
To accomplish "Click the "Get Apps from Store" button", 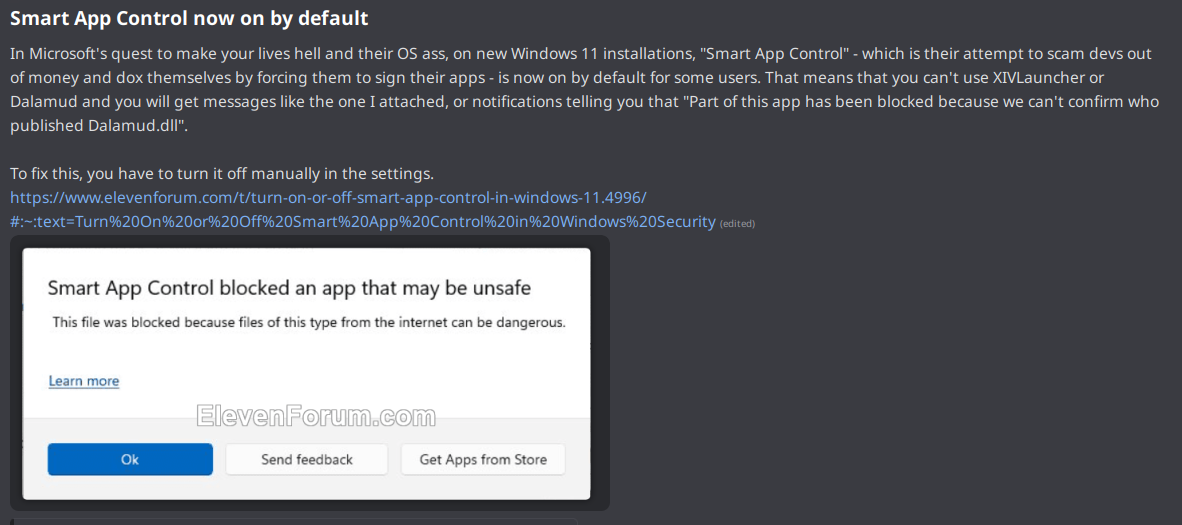I will 483,459.
